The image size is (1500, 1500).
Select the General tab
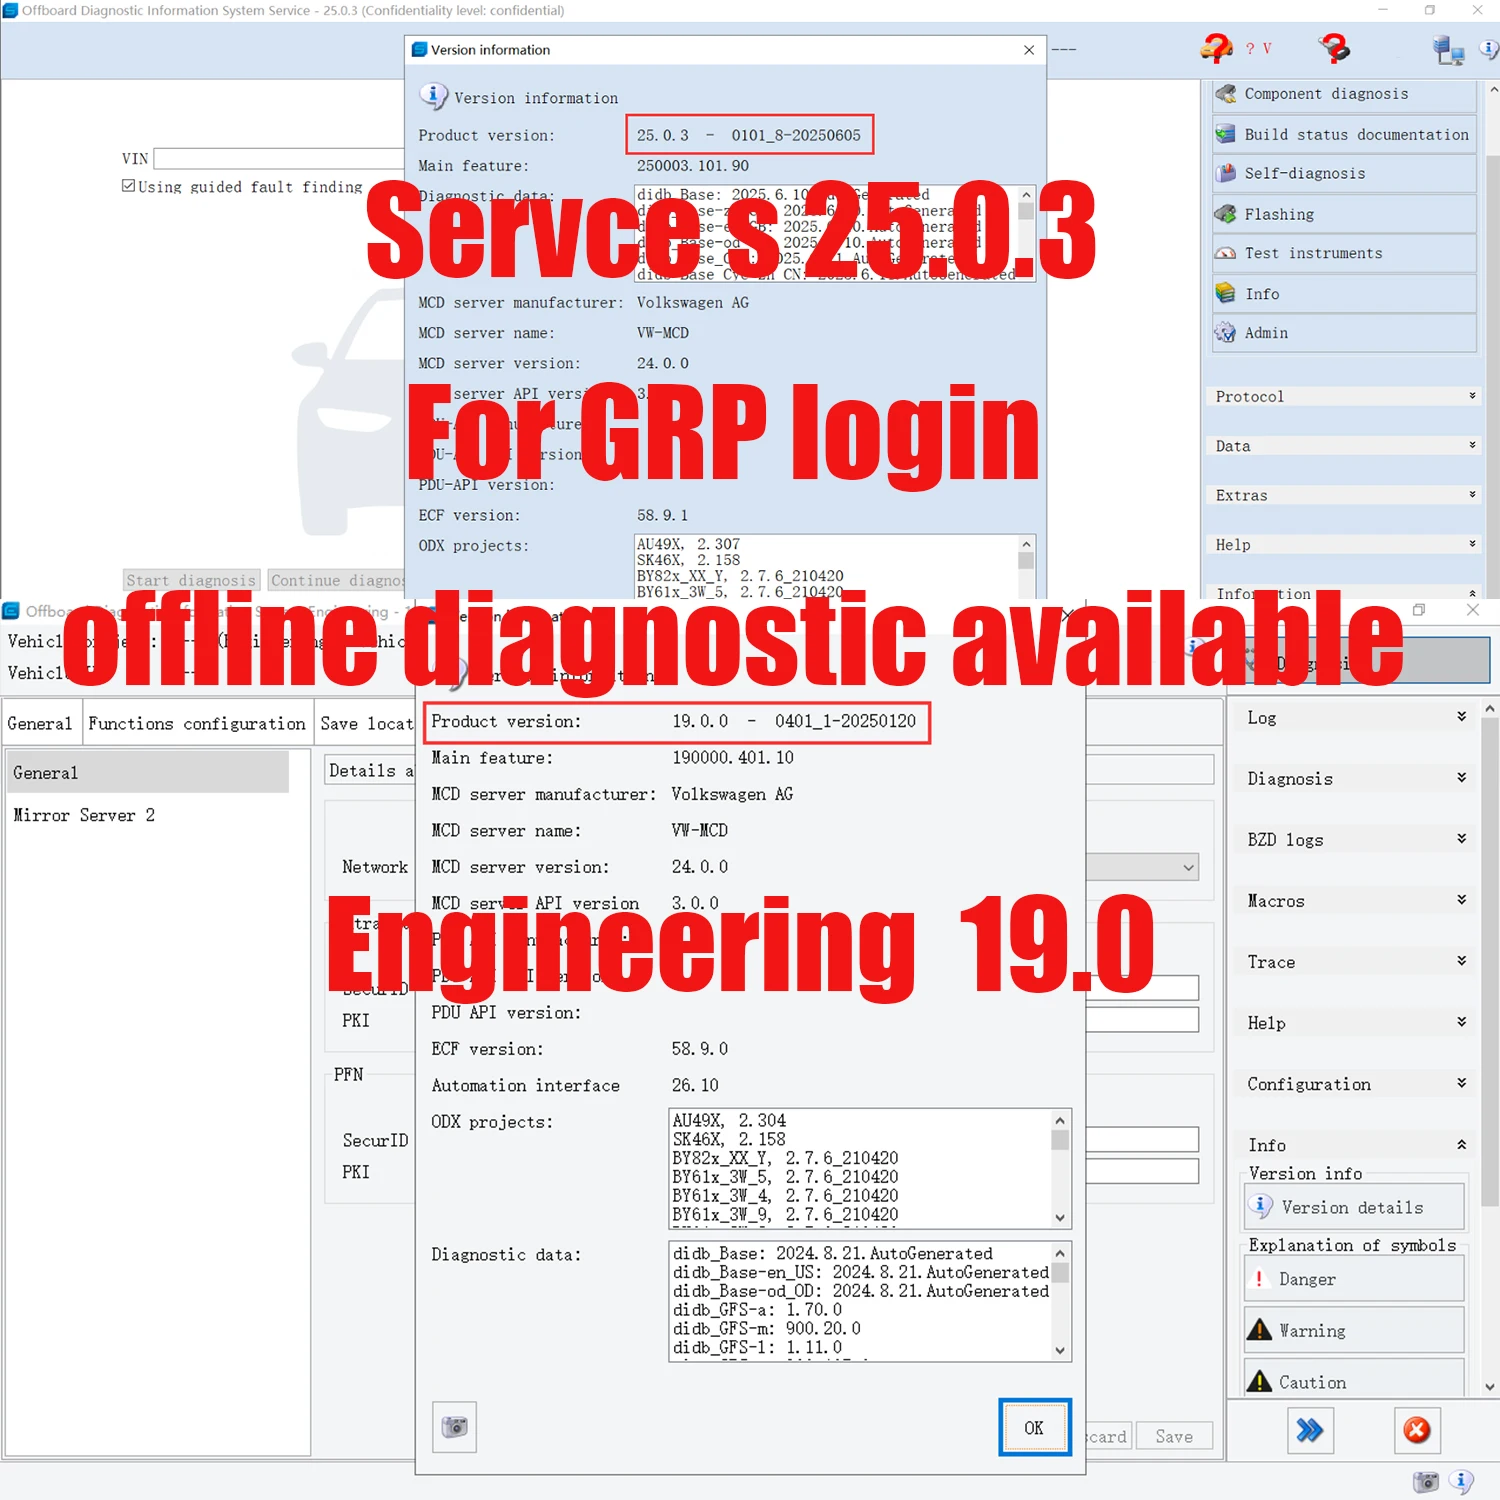[x=40, y=722]
